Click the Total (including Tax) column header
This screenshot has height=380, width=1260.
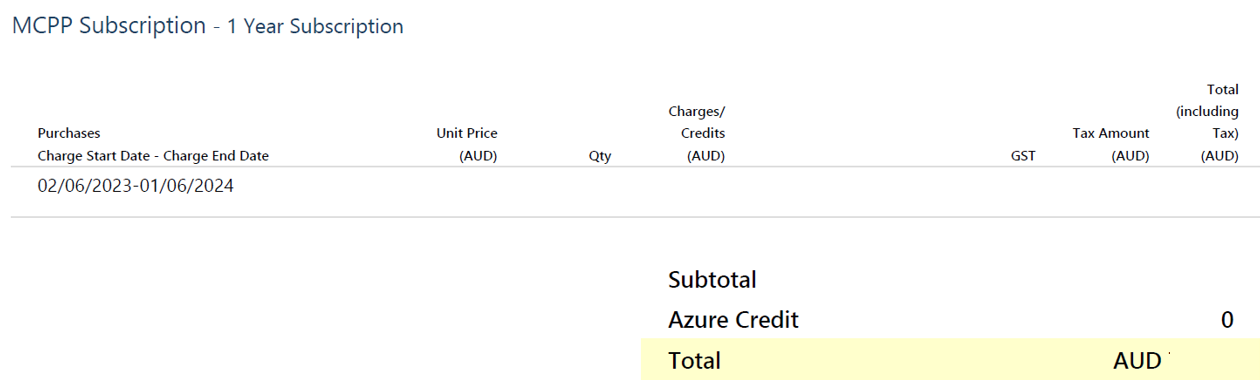(x=1208, y=122)
